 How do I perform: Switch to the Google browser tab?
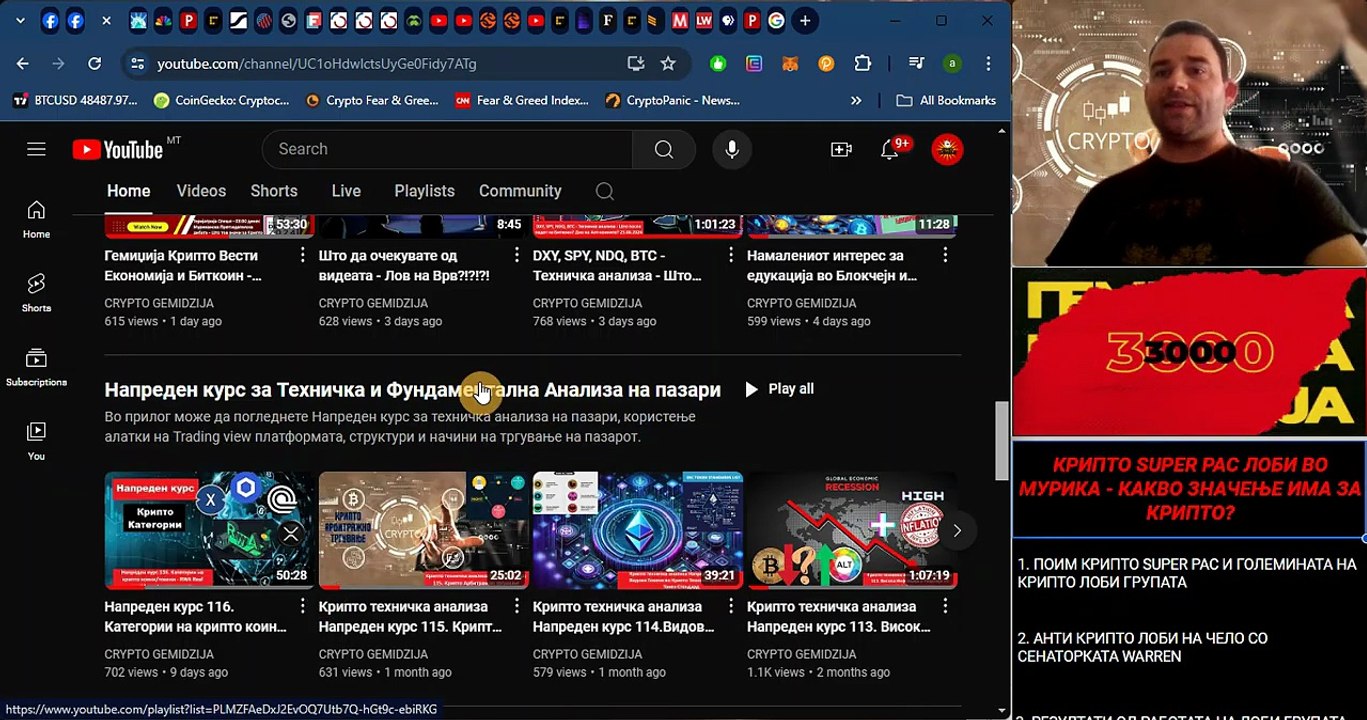pos(776,20)
